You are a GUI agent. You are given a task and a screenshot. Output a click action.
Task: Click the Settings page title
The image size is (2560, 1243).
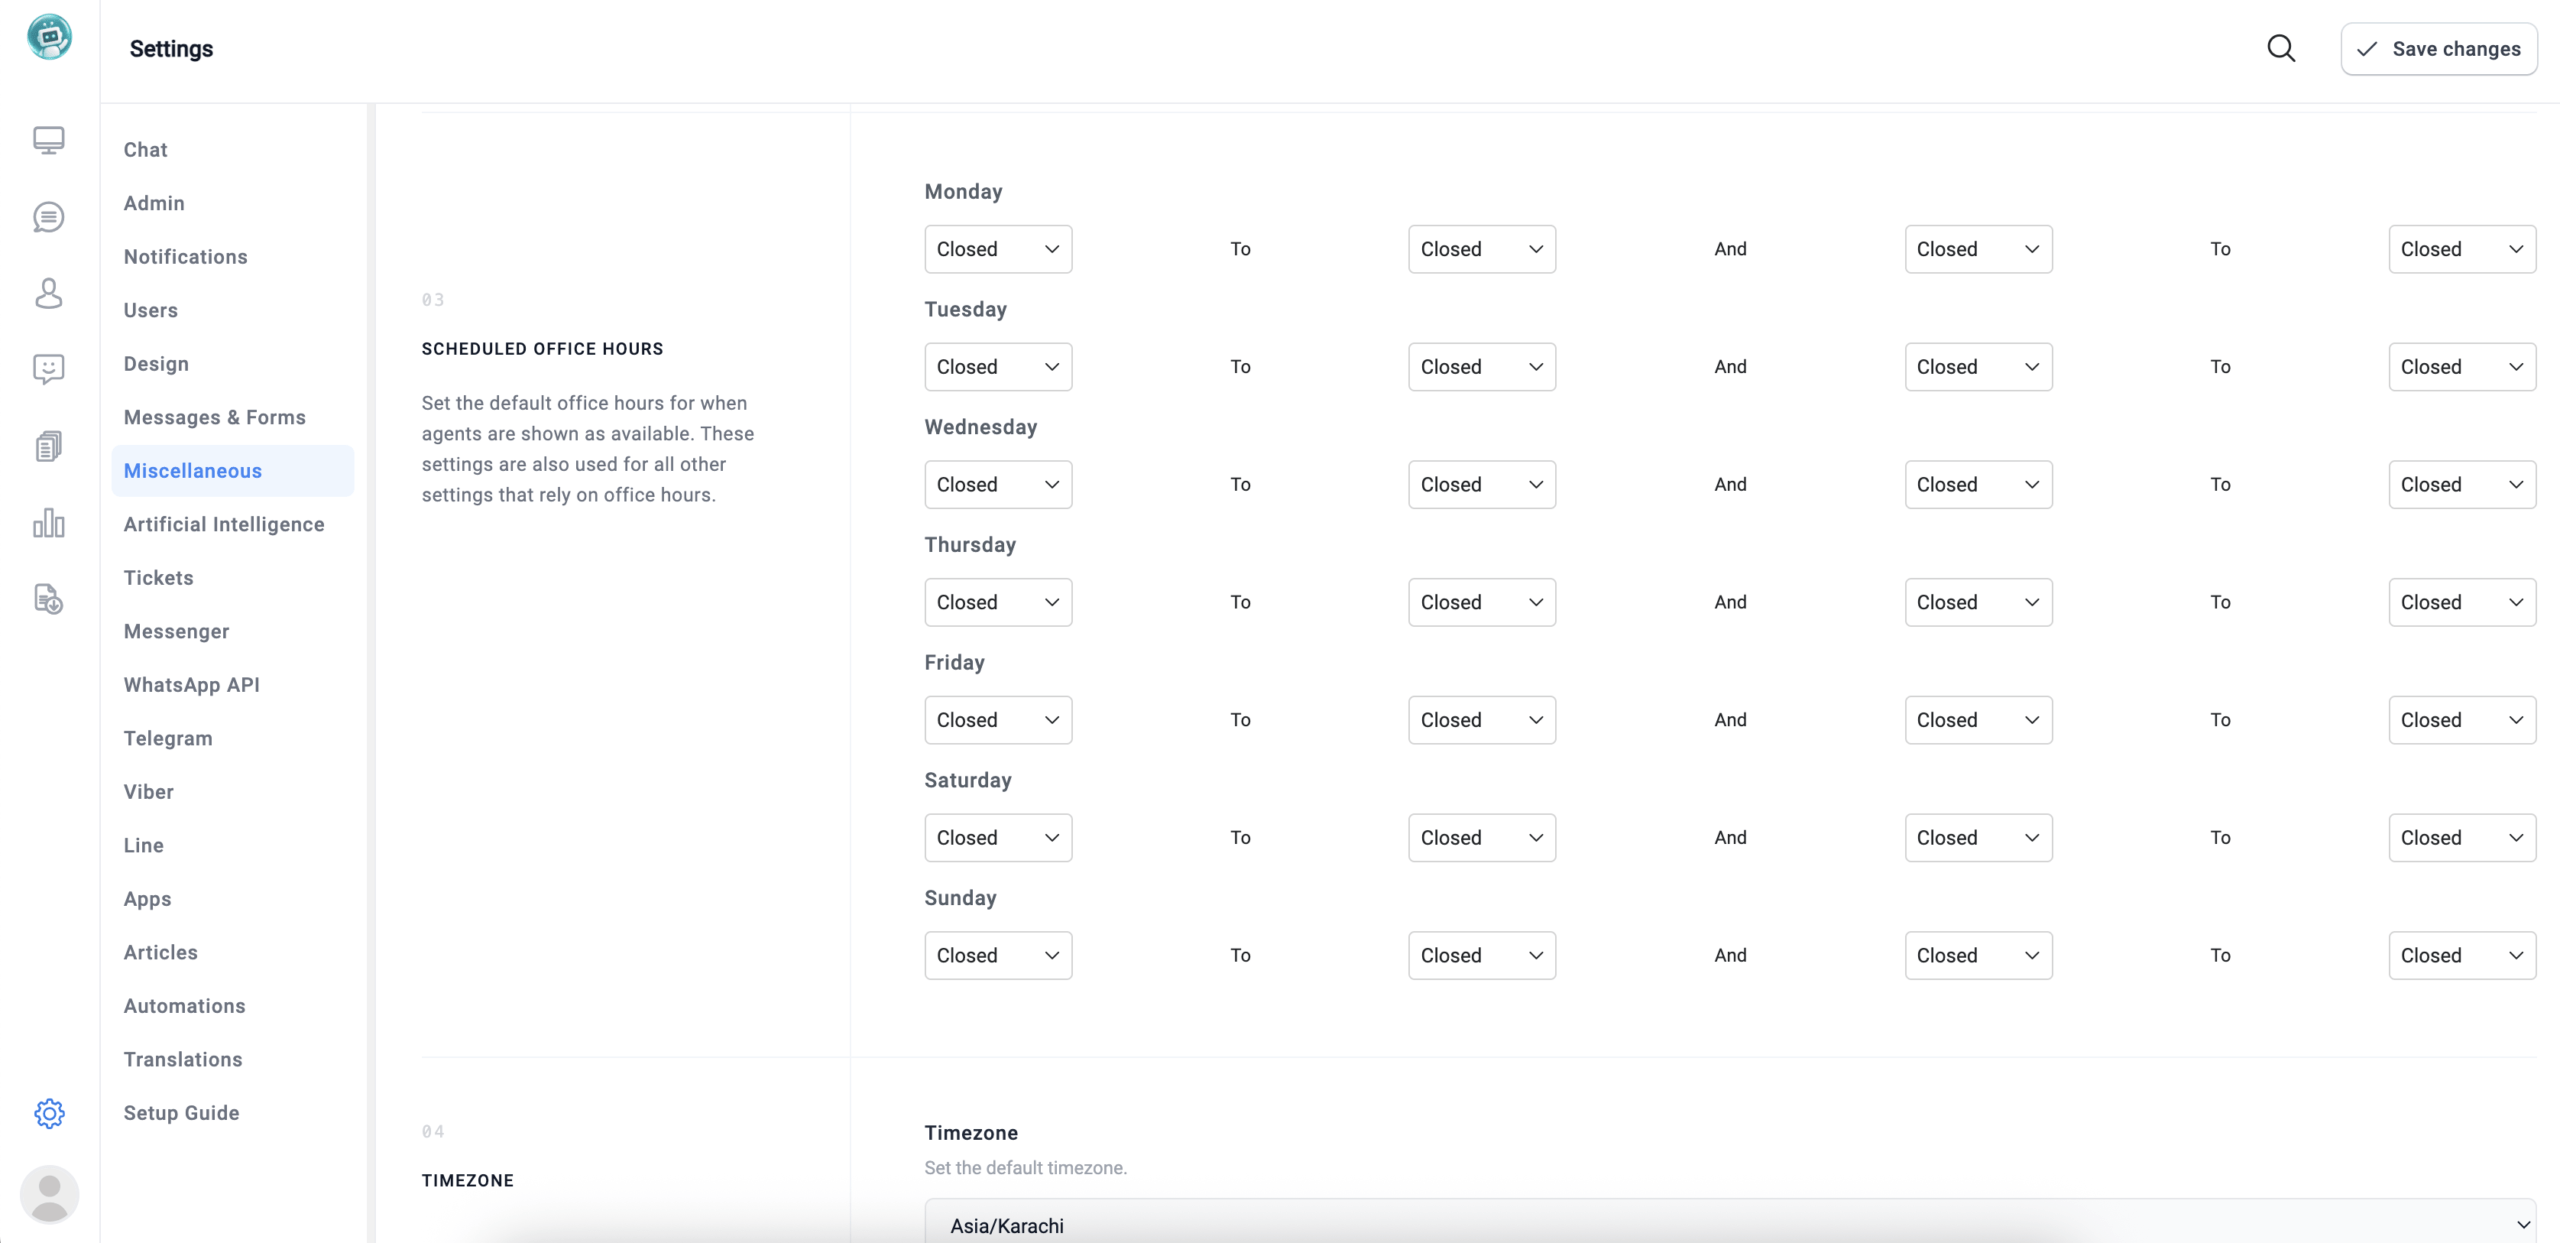(171, 49)
